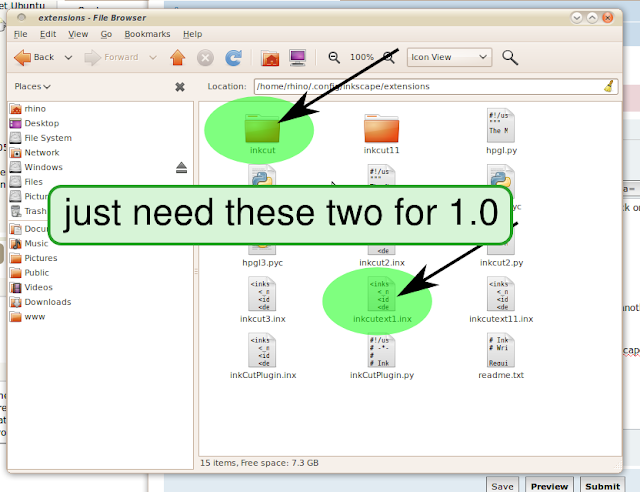Viewport: 640px width, 492px height.
Task: Select the inkcut11 folder icon
Action: click(381, 128)
